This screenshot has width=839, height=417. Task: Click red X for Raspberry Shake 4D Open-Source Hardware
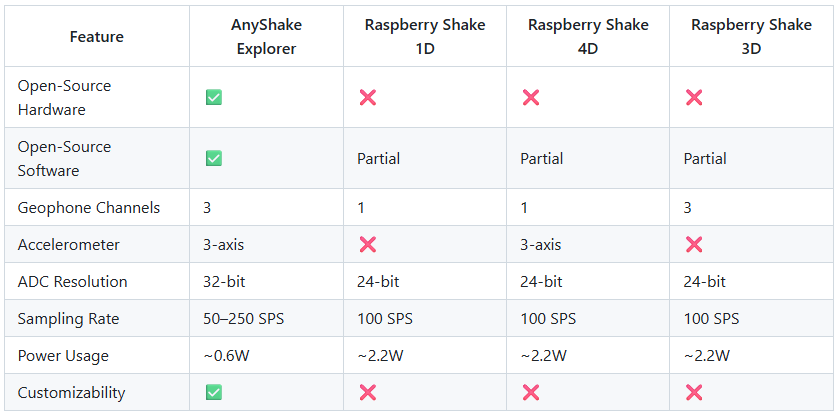click(x=531, y=97)
